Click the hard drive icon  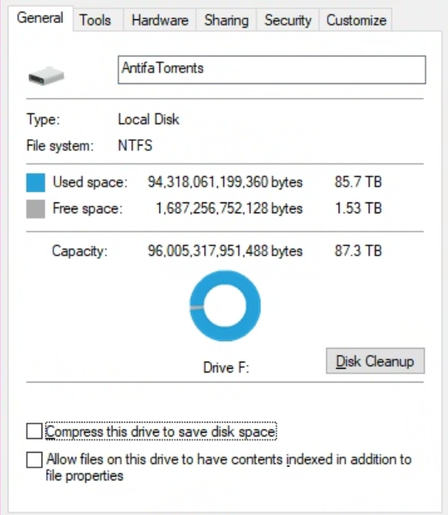46,76
